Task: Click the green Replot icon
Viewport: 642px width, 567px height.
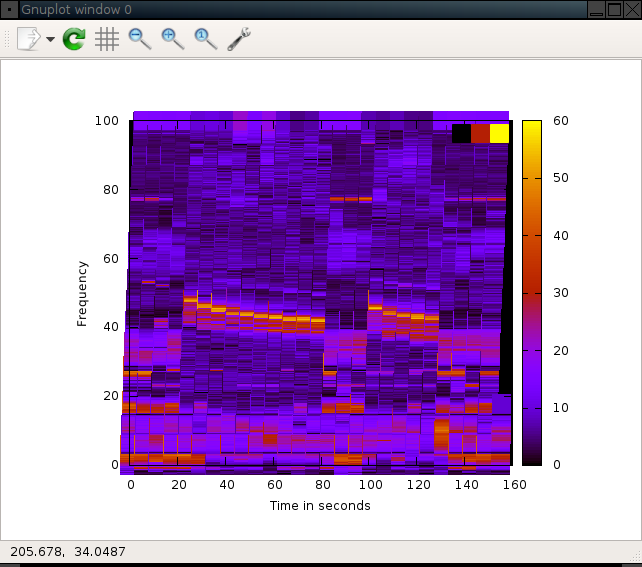Action: [74, 39]
